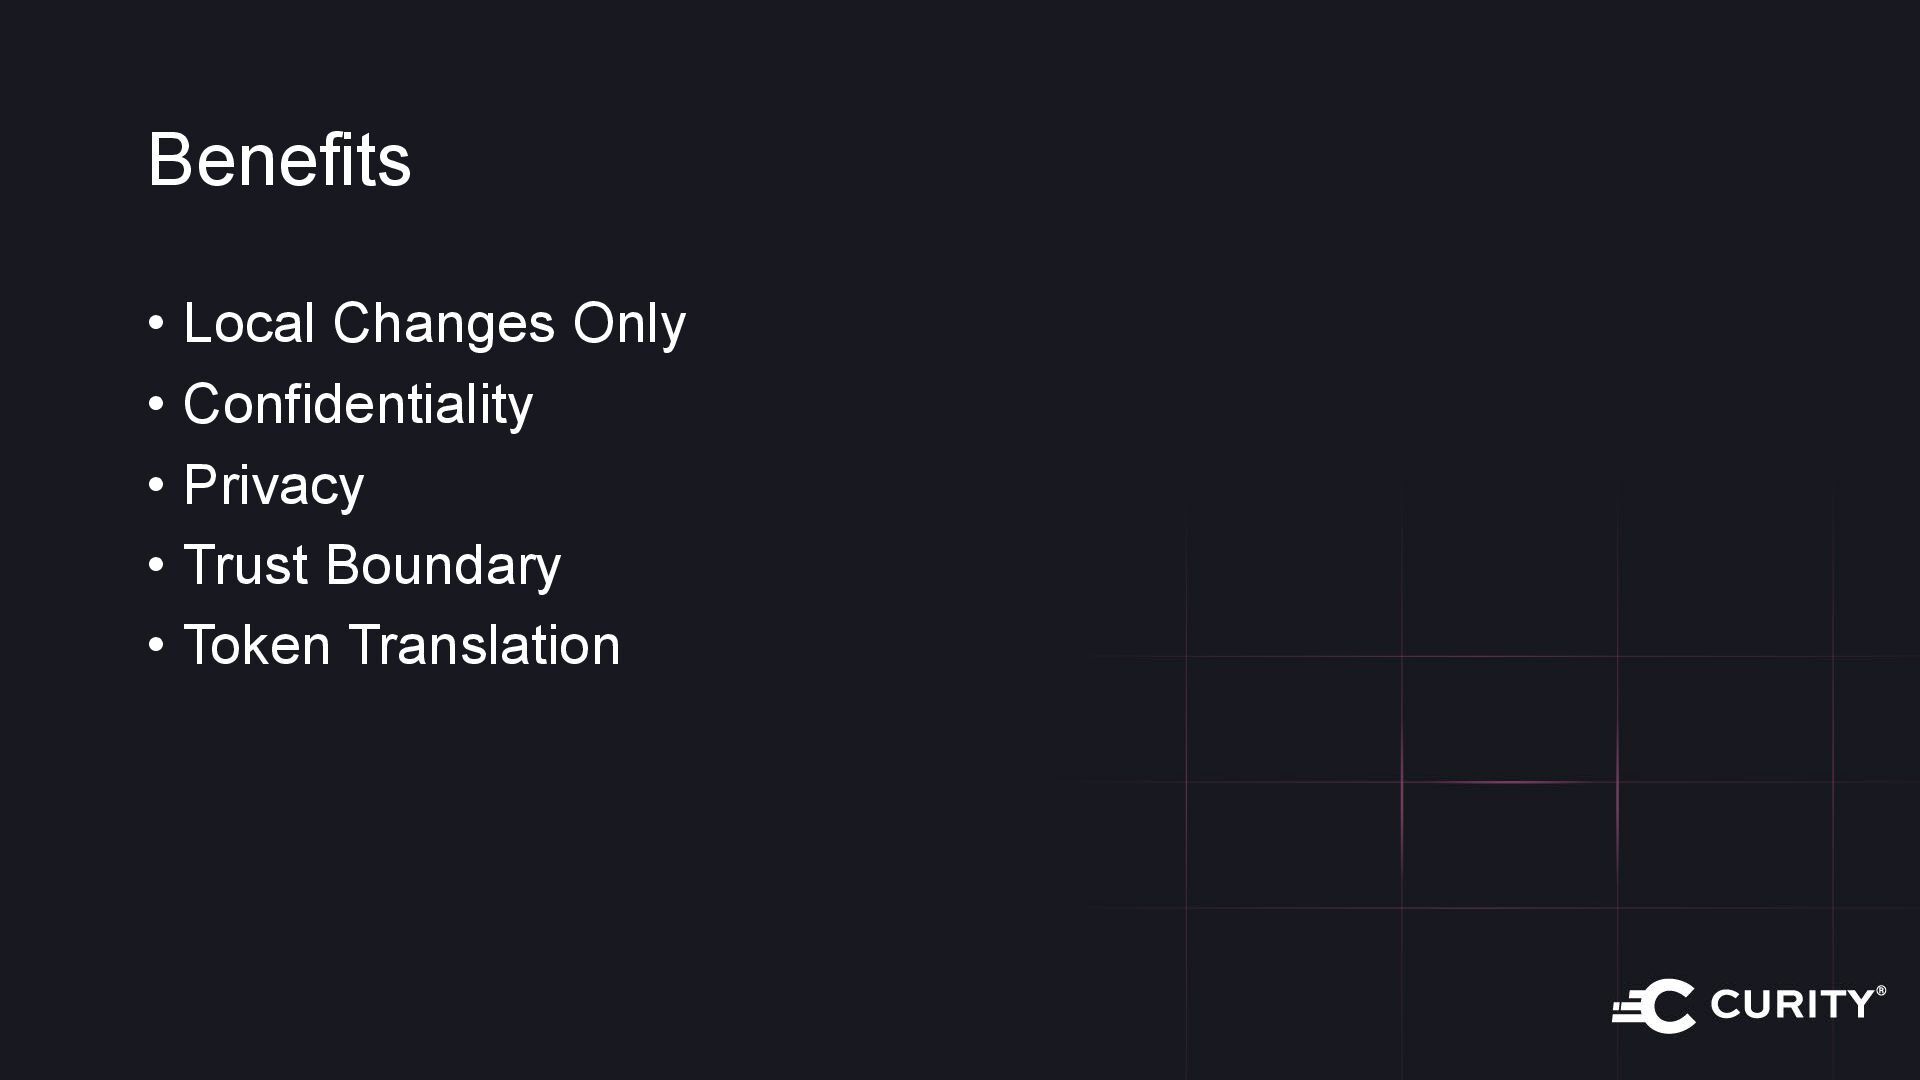Image resolution: width=1920 pixels, height=1080 pixels.
Task: Click the registered trademark symbol beside CURITY
Action: click(1881, 991)
